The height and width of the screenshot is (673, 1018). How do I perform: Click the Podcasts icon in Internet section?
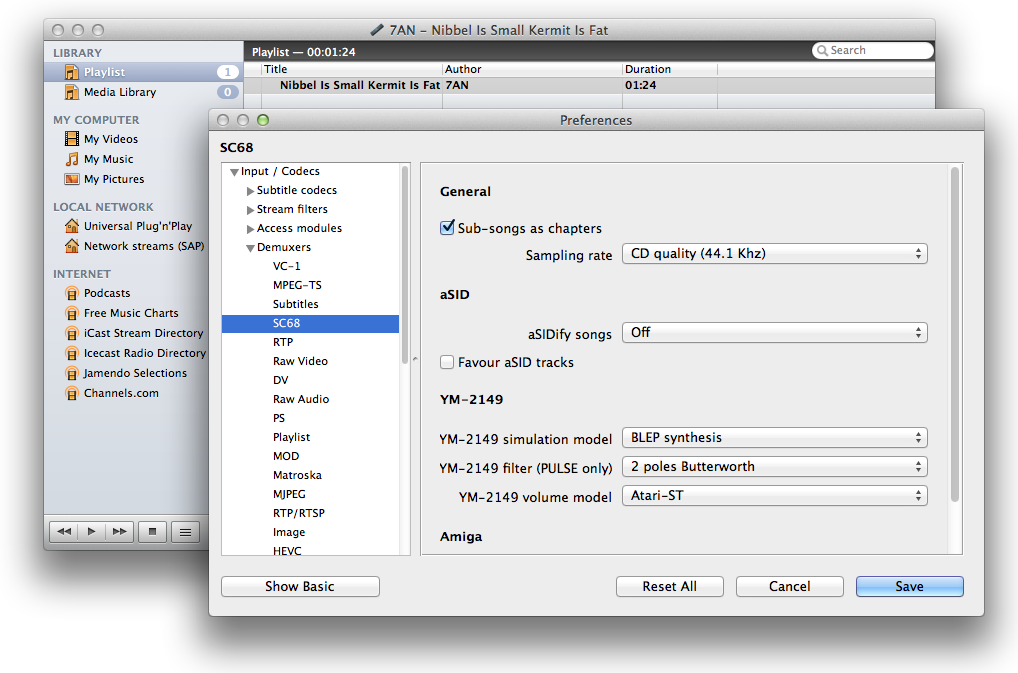[x=72, y=293]
